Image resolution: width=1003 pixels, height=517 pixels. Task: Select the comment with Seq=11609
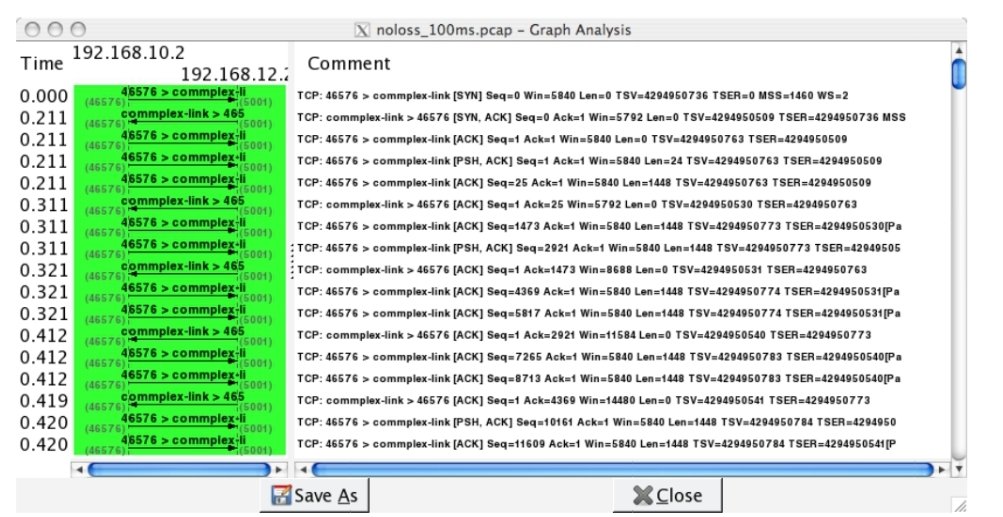(x=596, y=444)
